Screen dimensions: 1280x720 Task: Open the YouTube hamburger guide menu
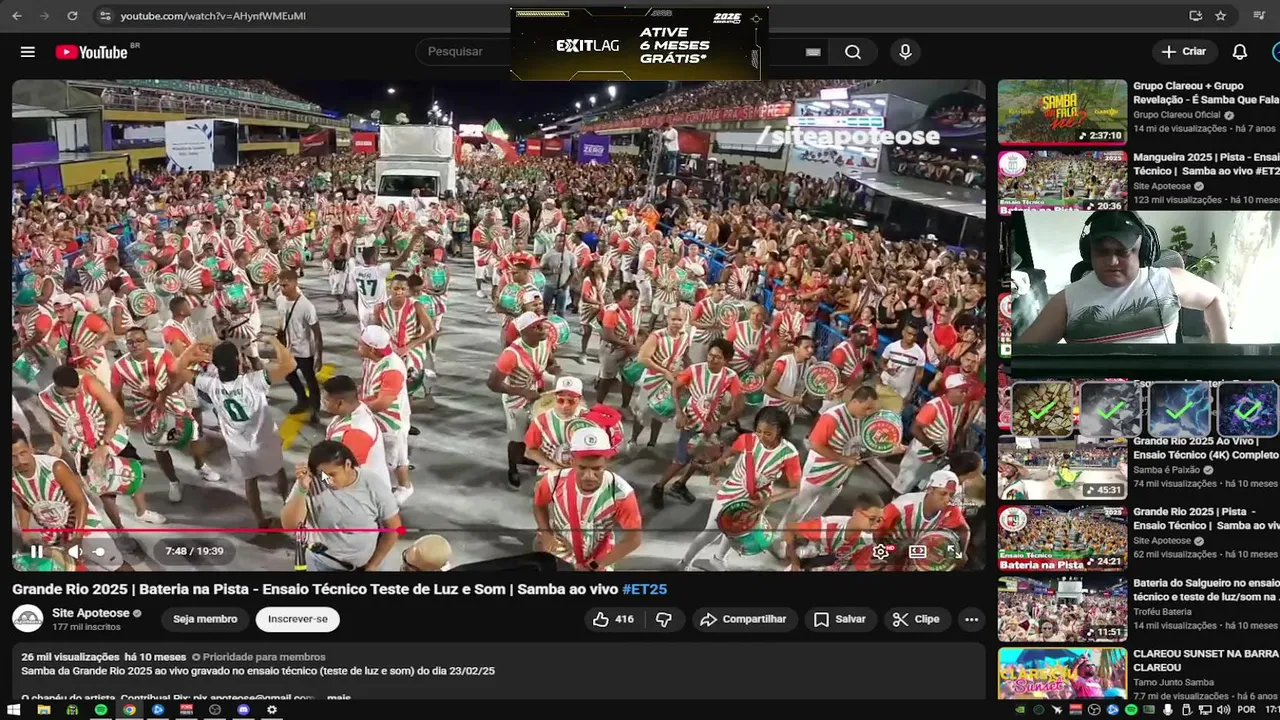(28, 52)
